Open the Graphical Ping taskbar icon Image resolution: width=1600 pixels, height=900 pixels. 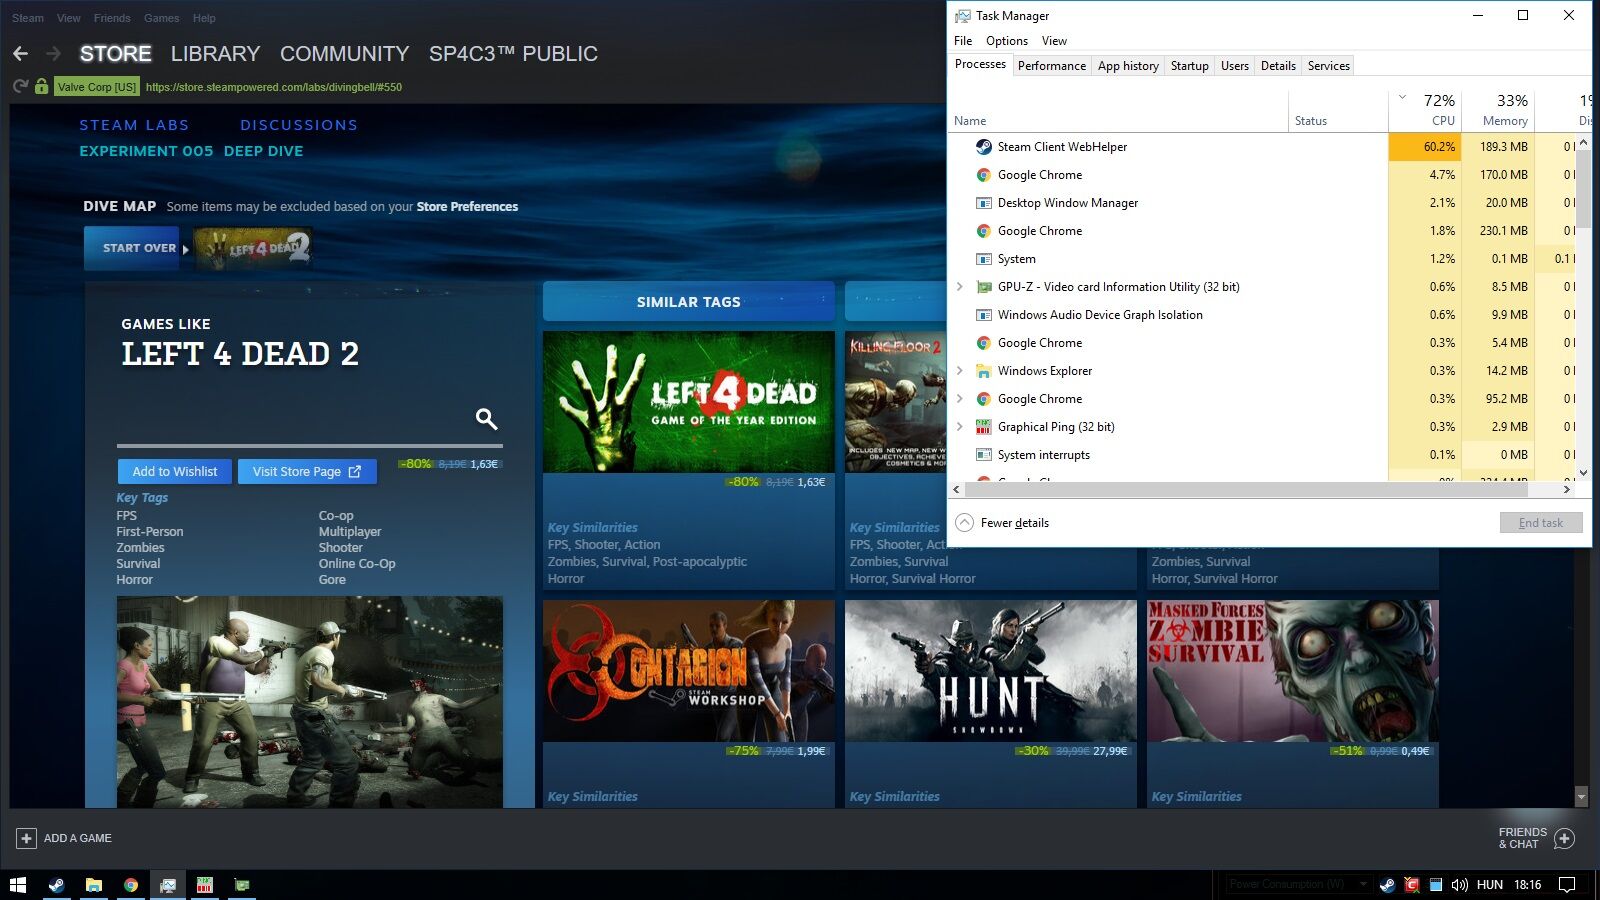pyautogui.click(x=205, y=885)
